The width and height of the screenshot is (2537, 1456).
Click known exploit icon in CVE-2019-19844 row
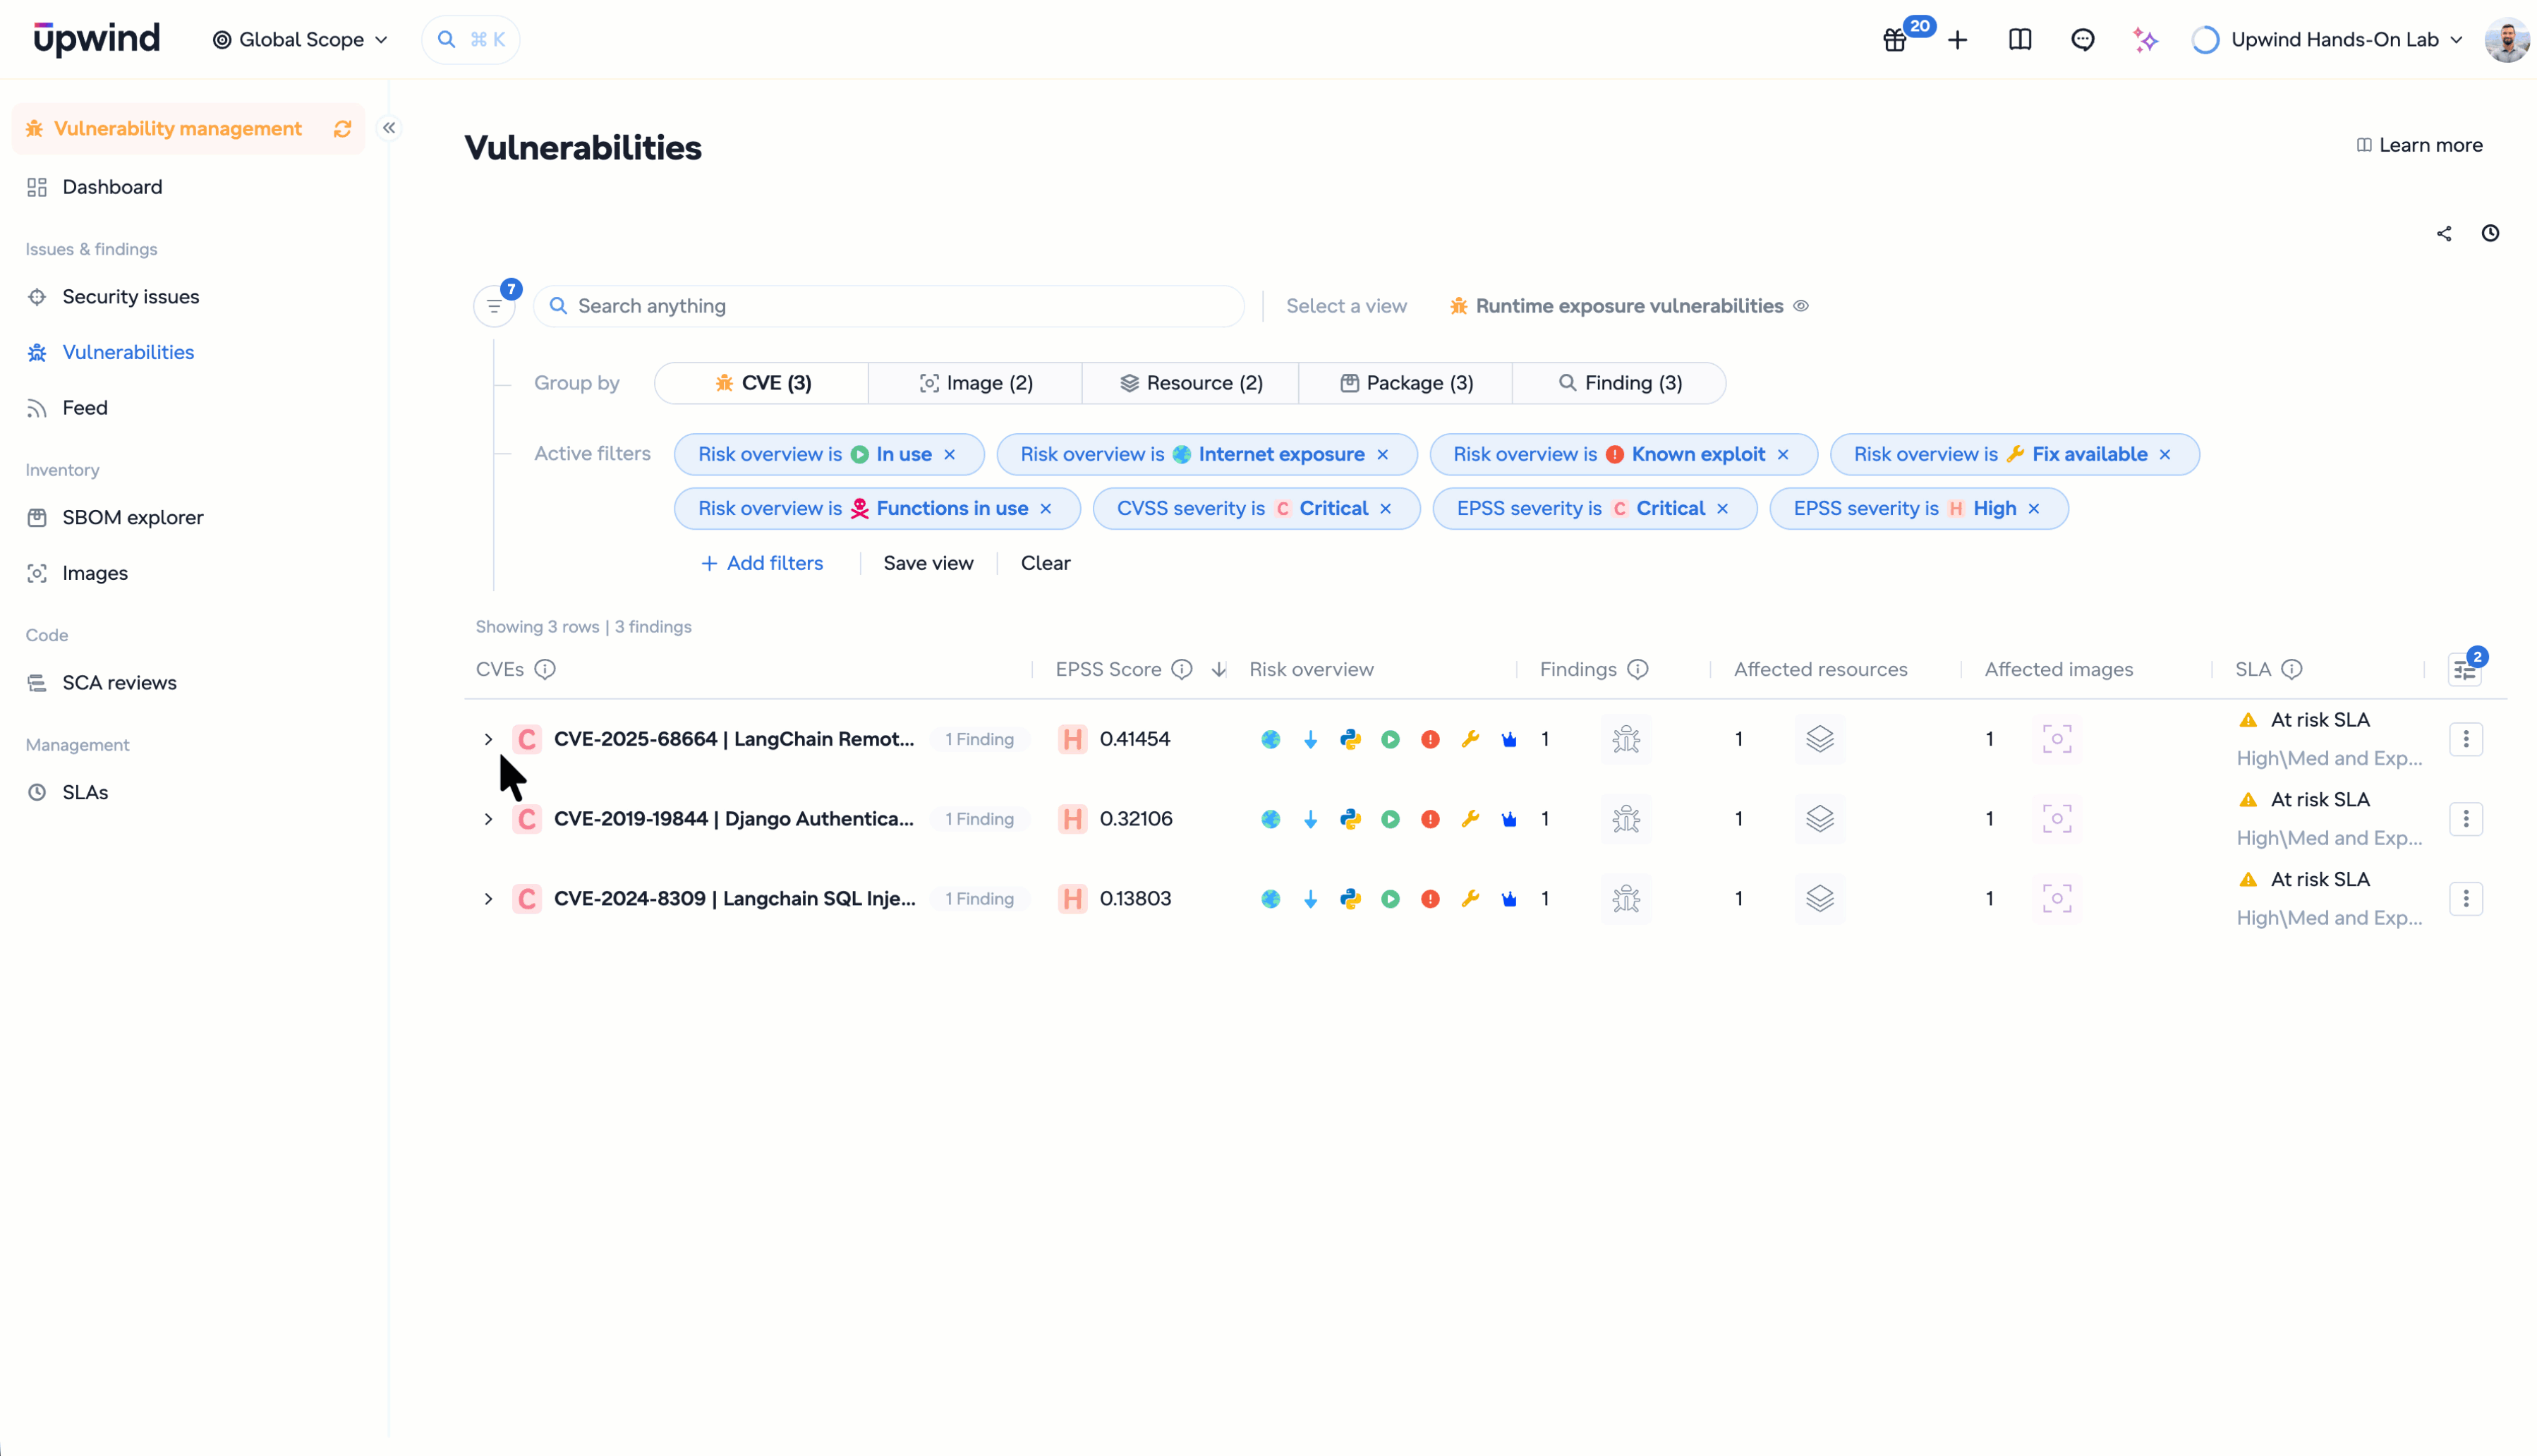pos(1431,820)
